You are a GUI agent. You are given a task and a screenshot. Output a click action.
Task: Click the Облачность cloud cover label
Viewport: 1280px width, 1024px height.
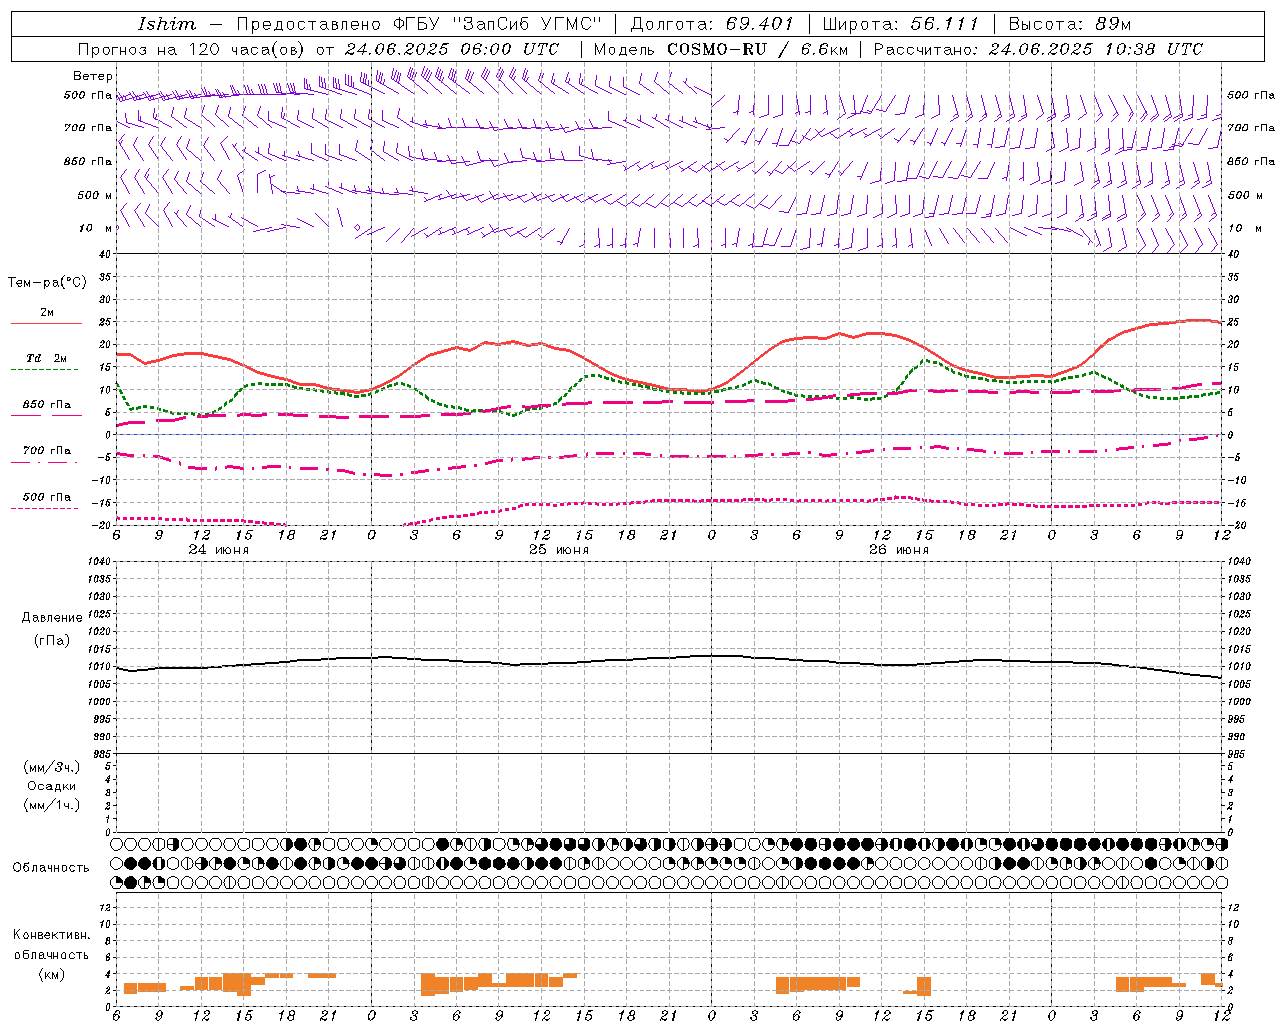(x=51, y=867)
